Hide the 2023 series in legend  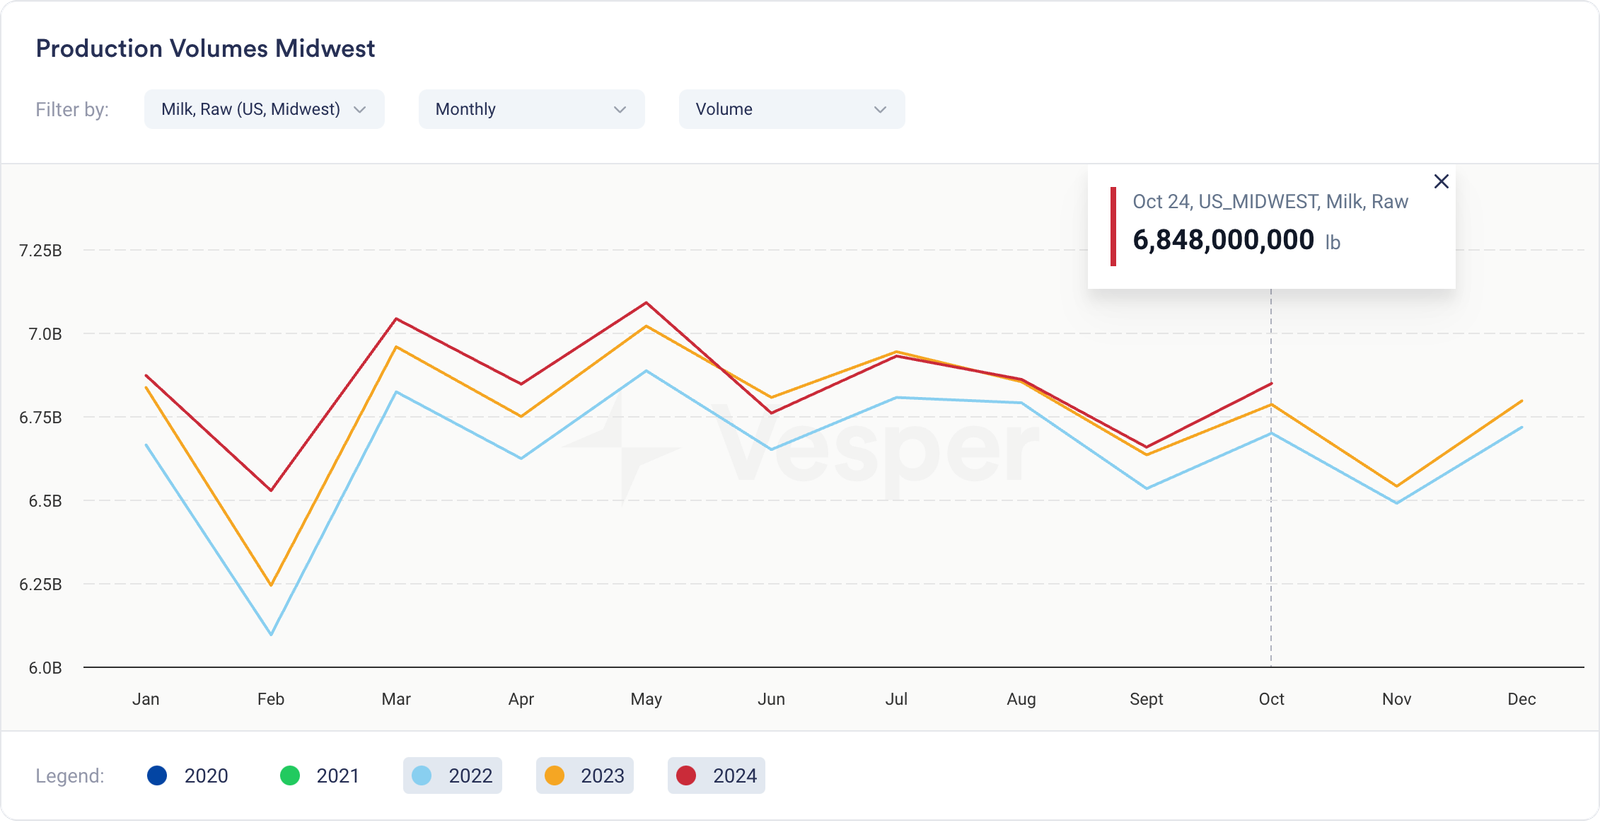pyautogui.click(x=585, y=776)
